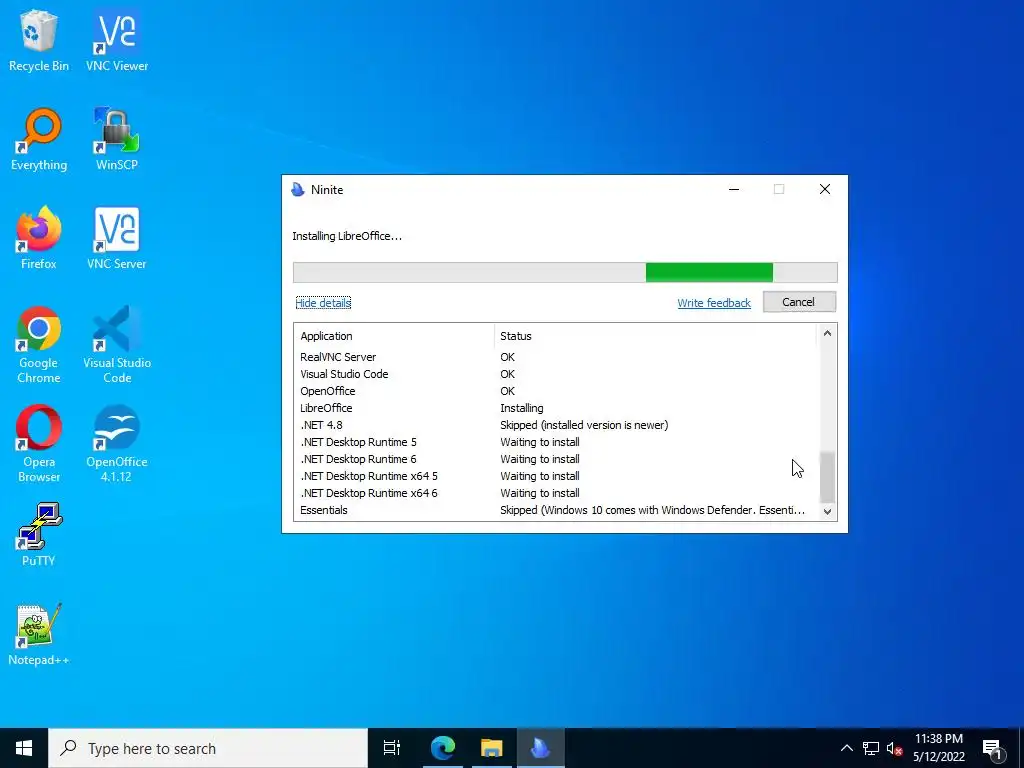Click the details list scrollbar thumb
Screen dimensions: 1024x768
click(827, 477)
